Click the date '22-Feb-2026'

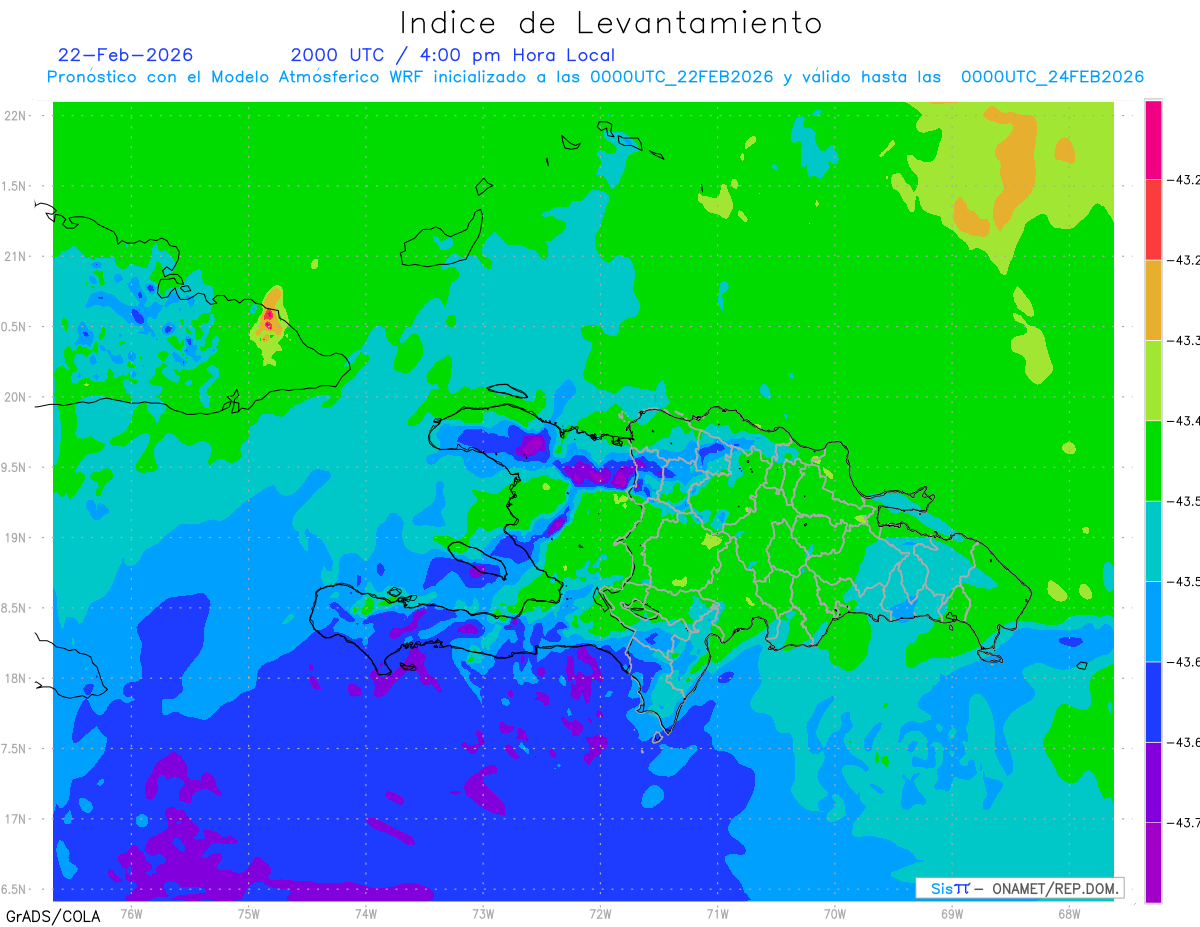(x=125, y=55)
